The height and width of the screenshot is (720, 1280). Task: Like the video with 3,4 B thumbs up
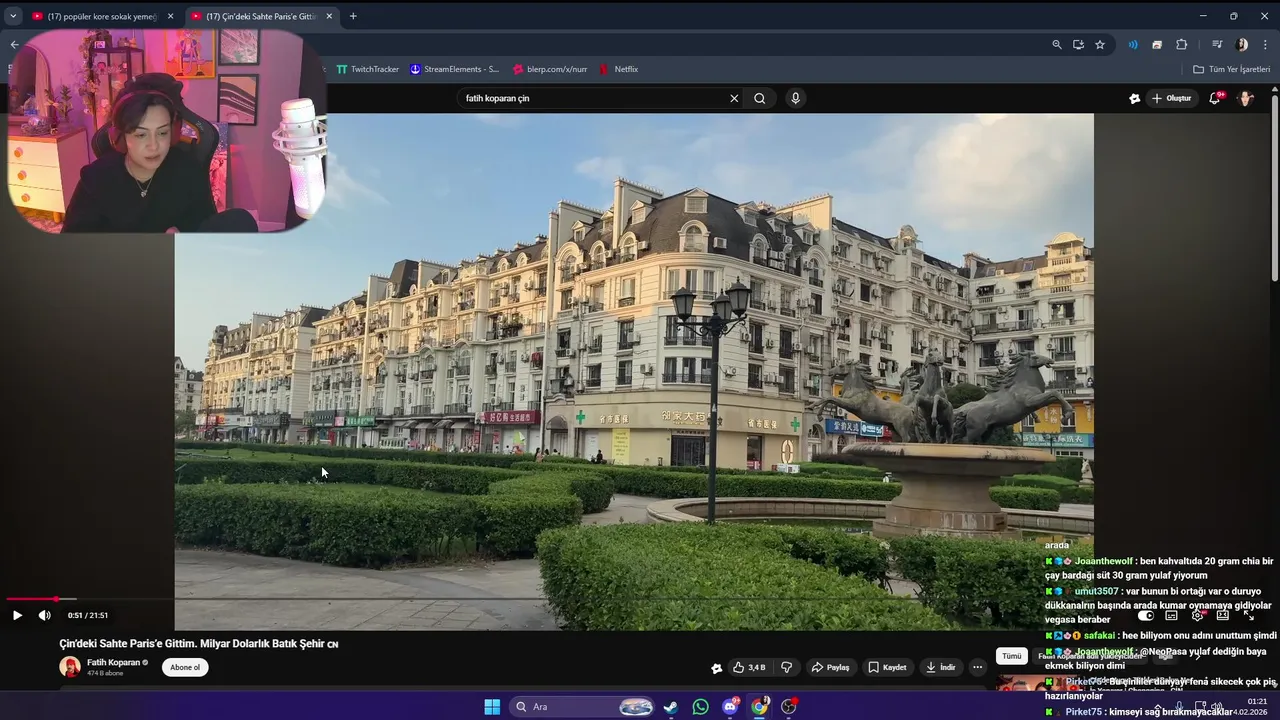coord(749,667)
